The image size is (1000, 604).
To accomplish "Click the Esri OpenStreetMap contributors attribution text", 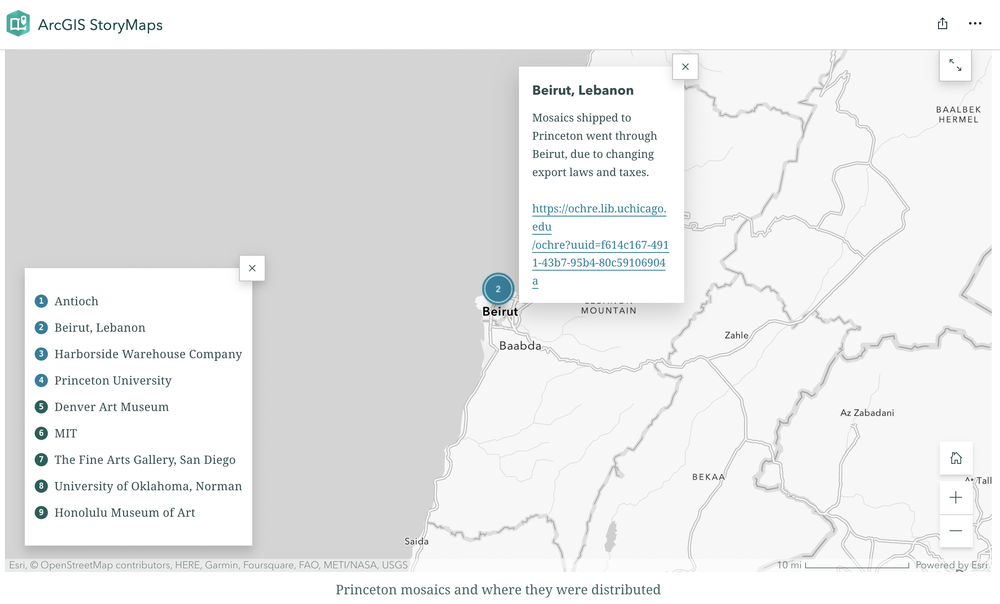I will click(x=208, y=564).
